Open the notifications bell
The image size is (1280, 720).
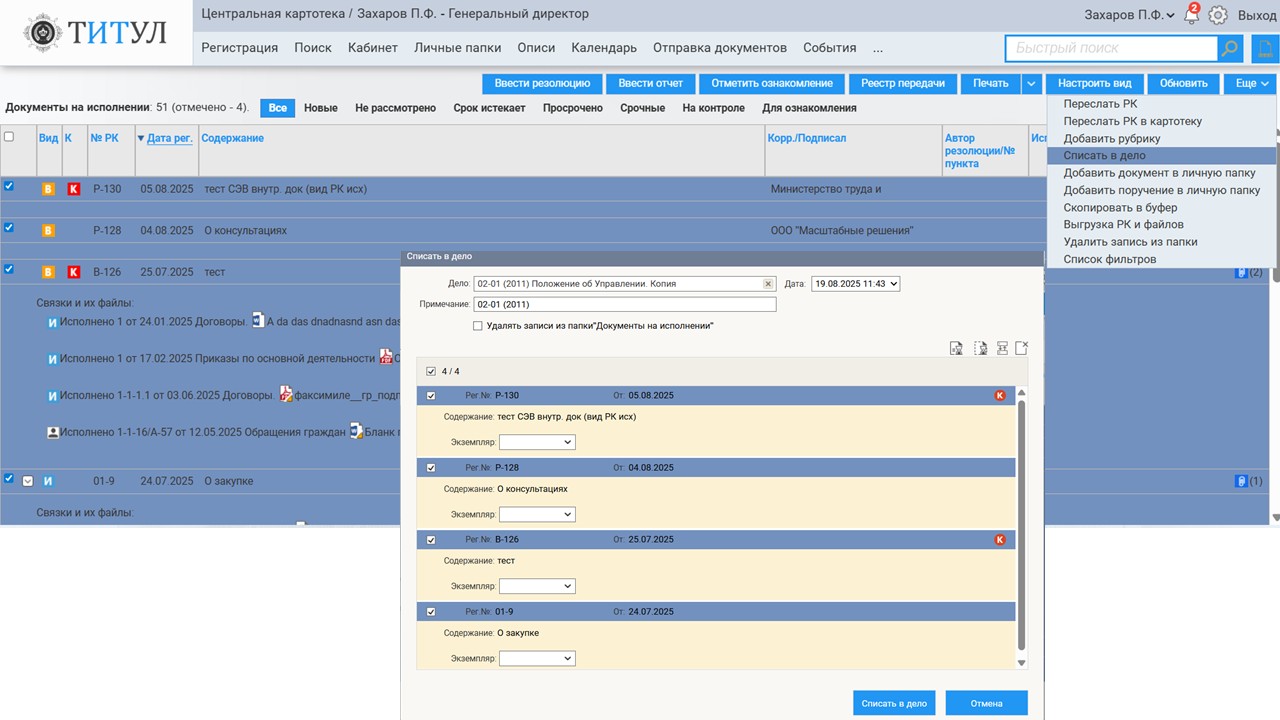pyautogui.click(x=1191, y=16)
